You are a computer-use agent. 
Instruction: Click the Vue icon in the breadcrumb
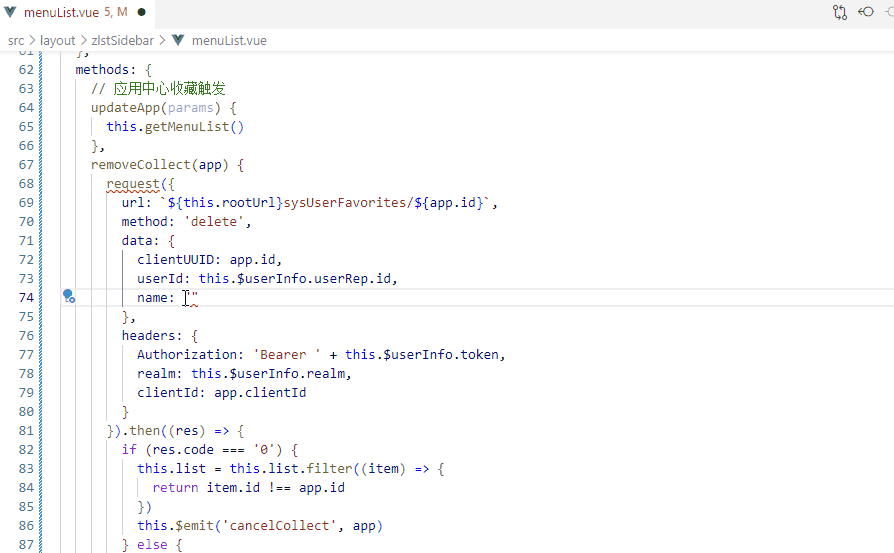coord(178,41)
